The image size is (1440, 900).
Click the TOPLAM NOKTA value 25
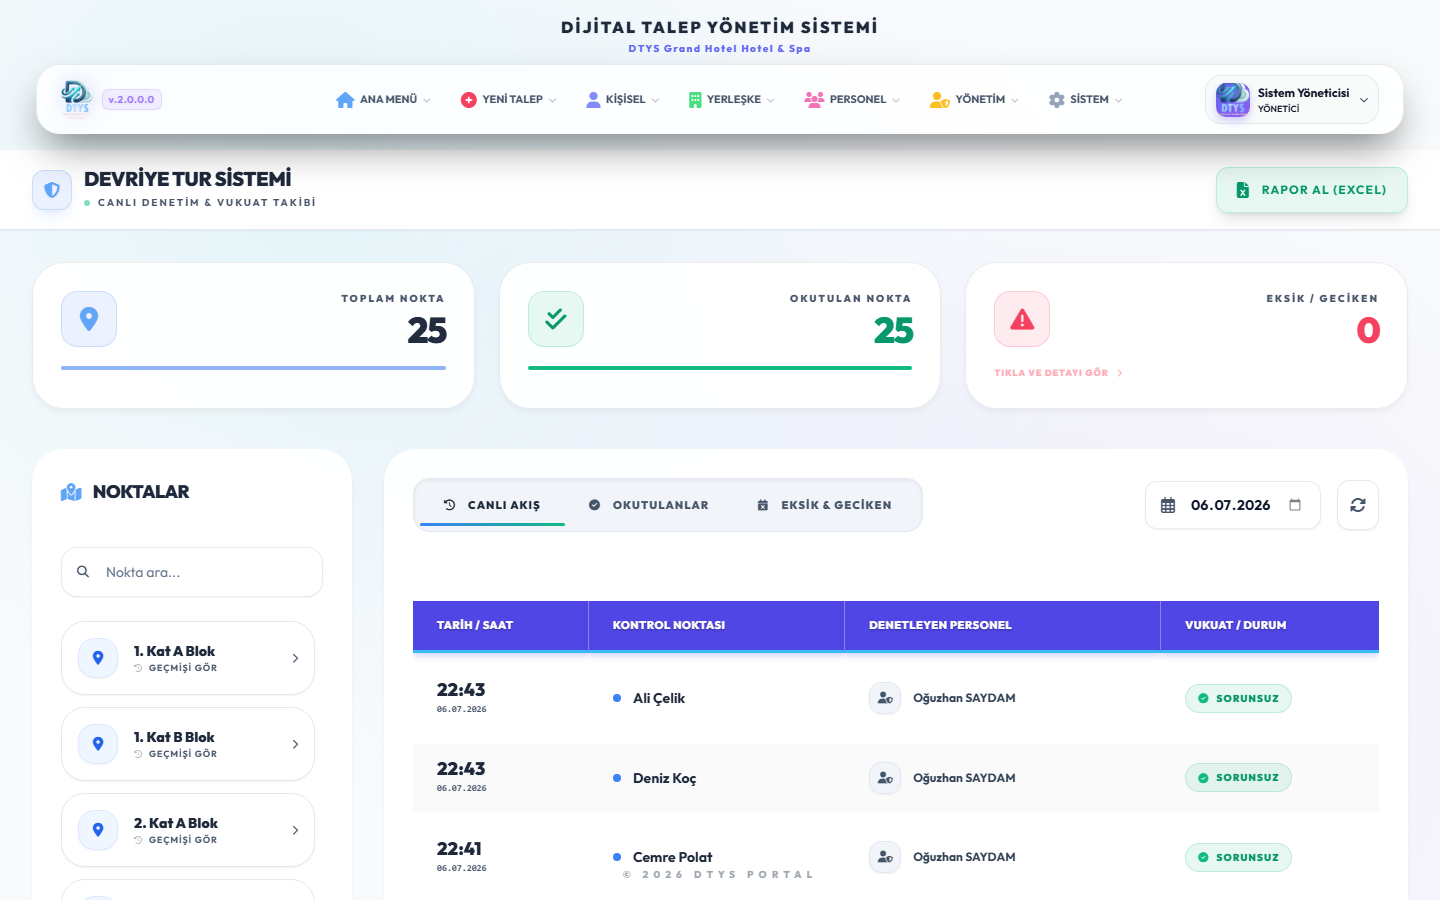coord(427,330)
